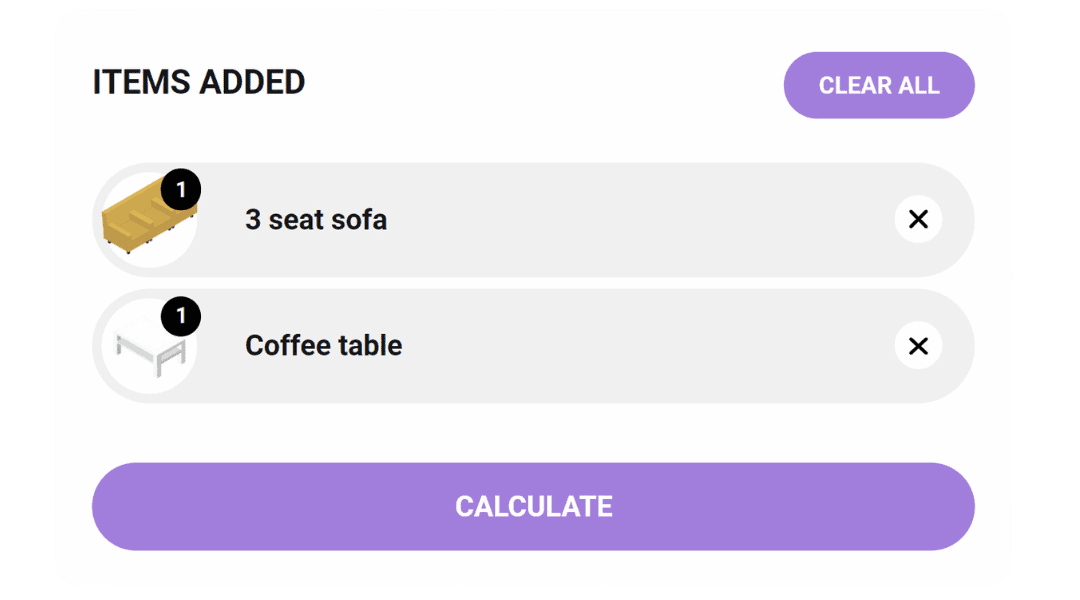Click the black circle showing 1 above the table
The height and width of the screenshot is (600, 1080).
pos(181,316)
